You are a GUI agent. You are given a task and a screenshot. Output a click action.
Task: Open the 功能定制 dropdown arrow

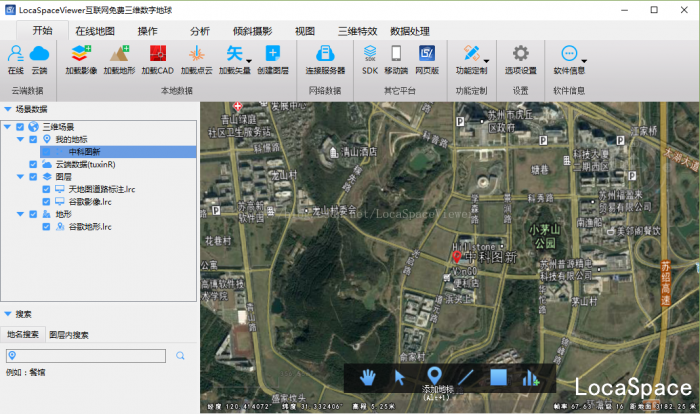pyautogui.click(x=487, y=61)
